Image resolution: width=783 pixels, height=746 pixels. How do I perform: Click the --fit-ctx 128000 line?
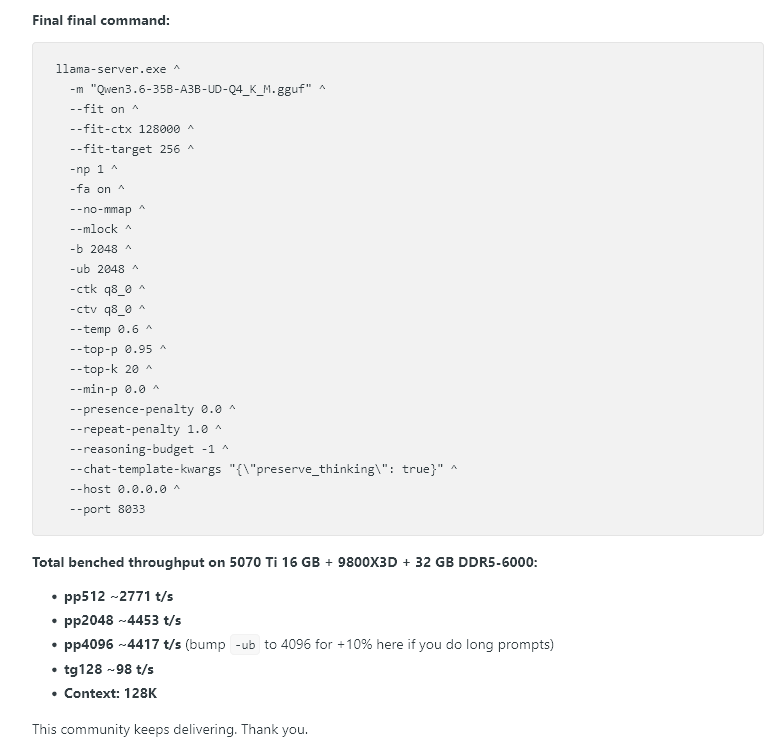[132, 129]
